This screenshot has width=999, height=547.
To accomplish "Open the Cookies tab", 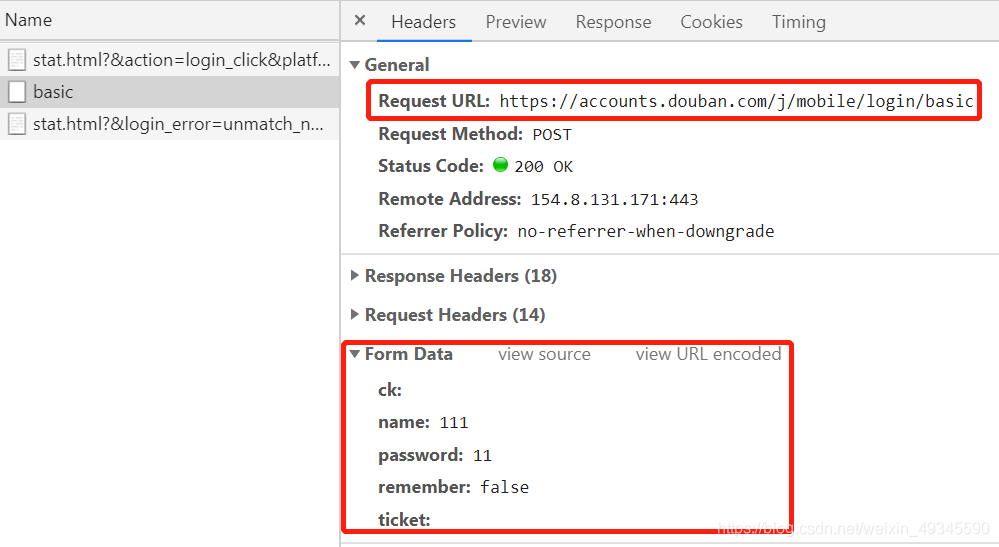I will 712,22.
